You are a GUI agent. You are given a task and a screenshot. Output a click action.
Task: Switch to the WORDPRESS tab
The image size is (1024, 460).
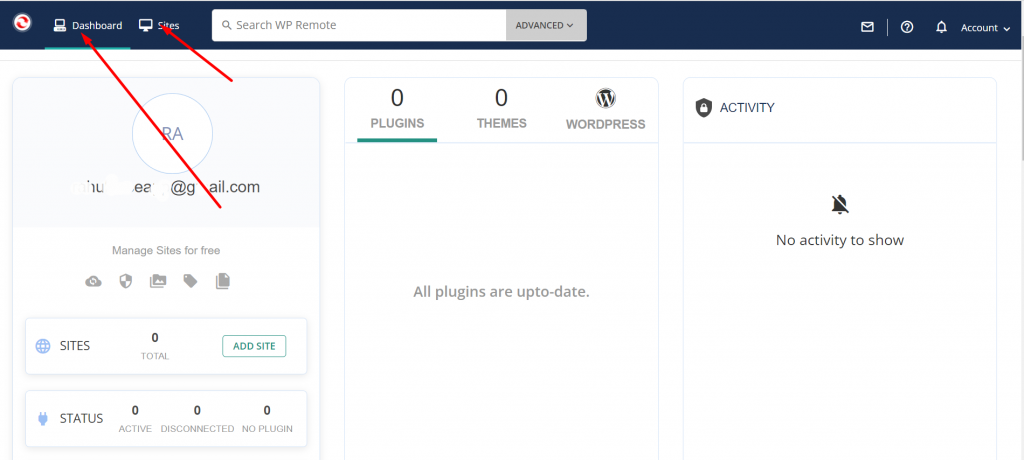pos(605,109)
